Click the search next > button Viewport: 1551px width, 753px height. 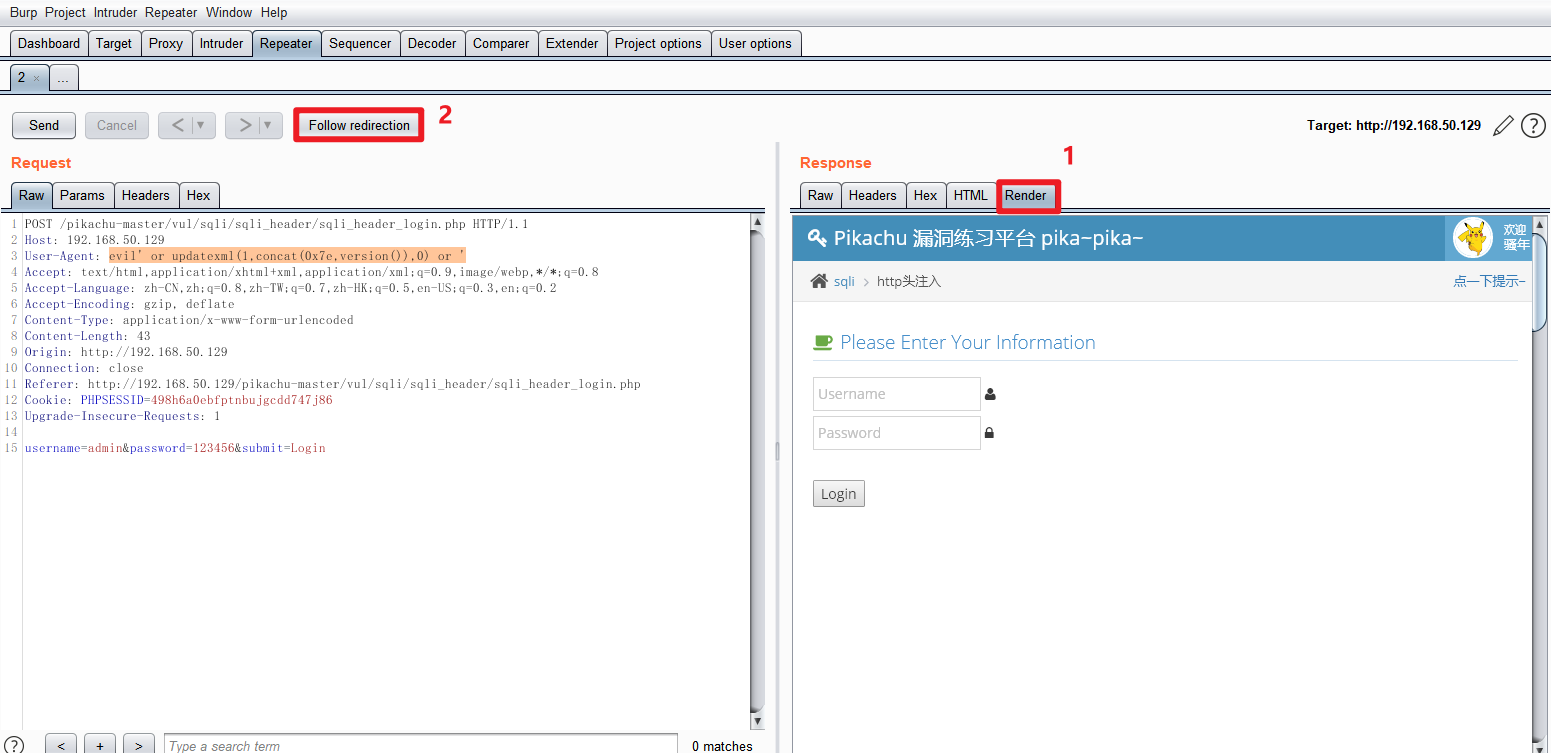tap(139, 746)
